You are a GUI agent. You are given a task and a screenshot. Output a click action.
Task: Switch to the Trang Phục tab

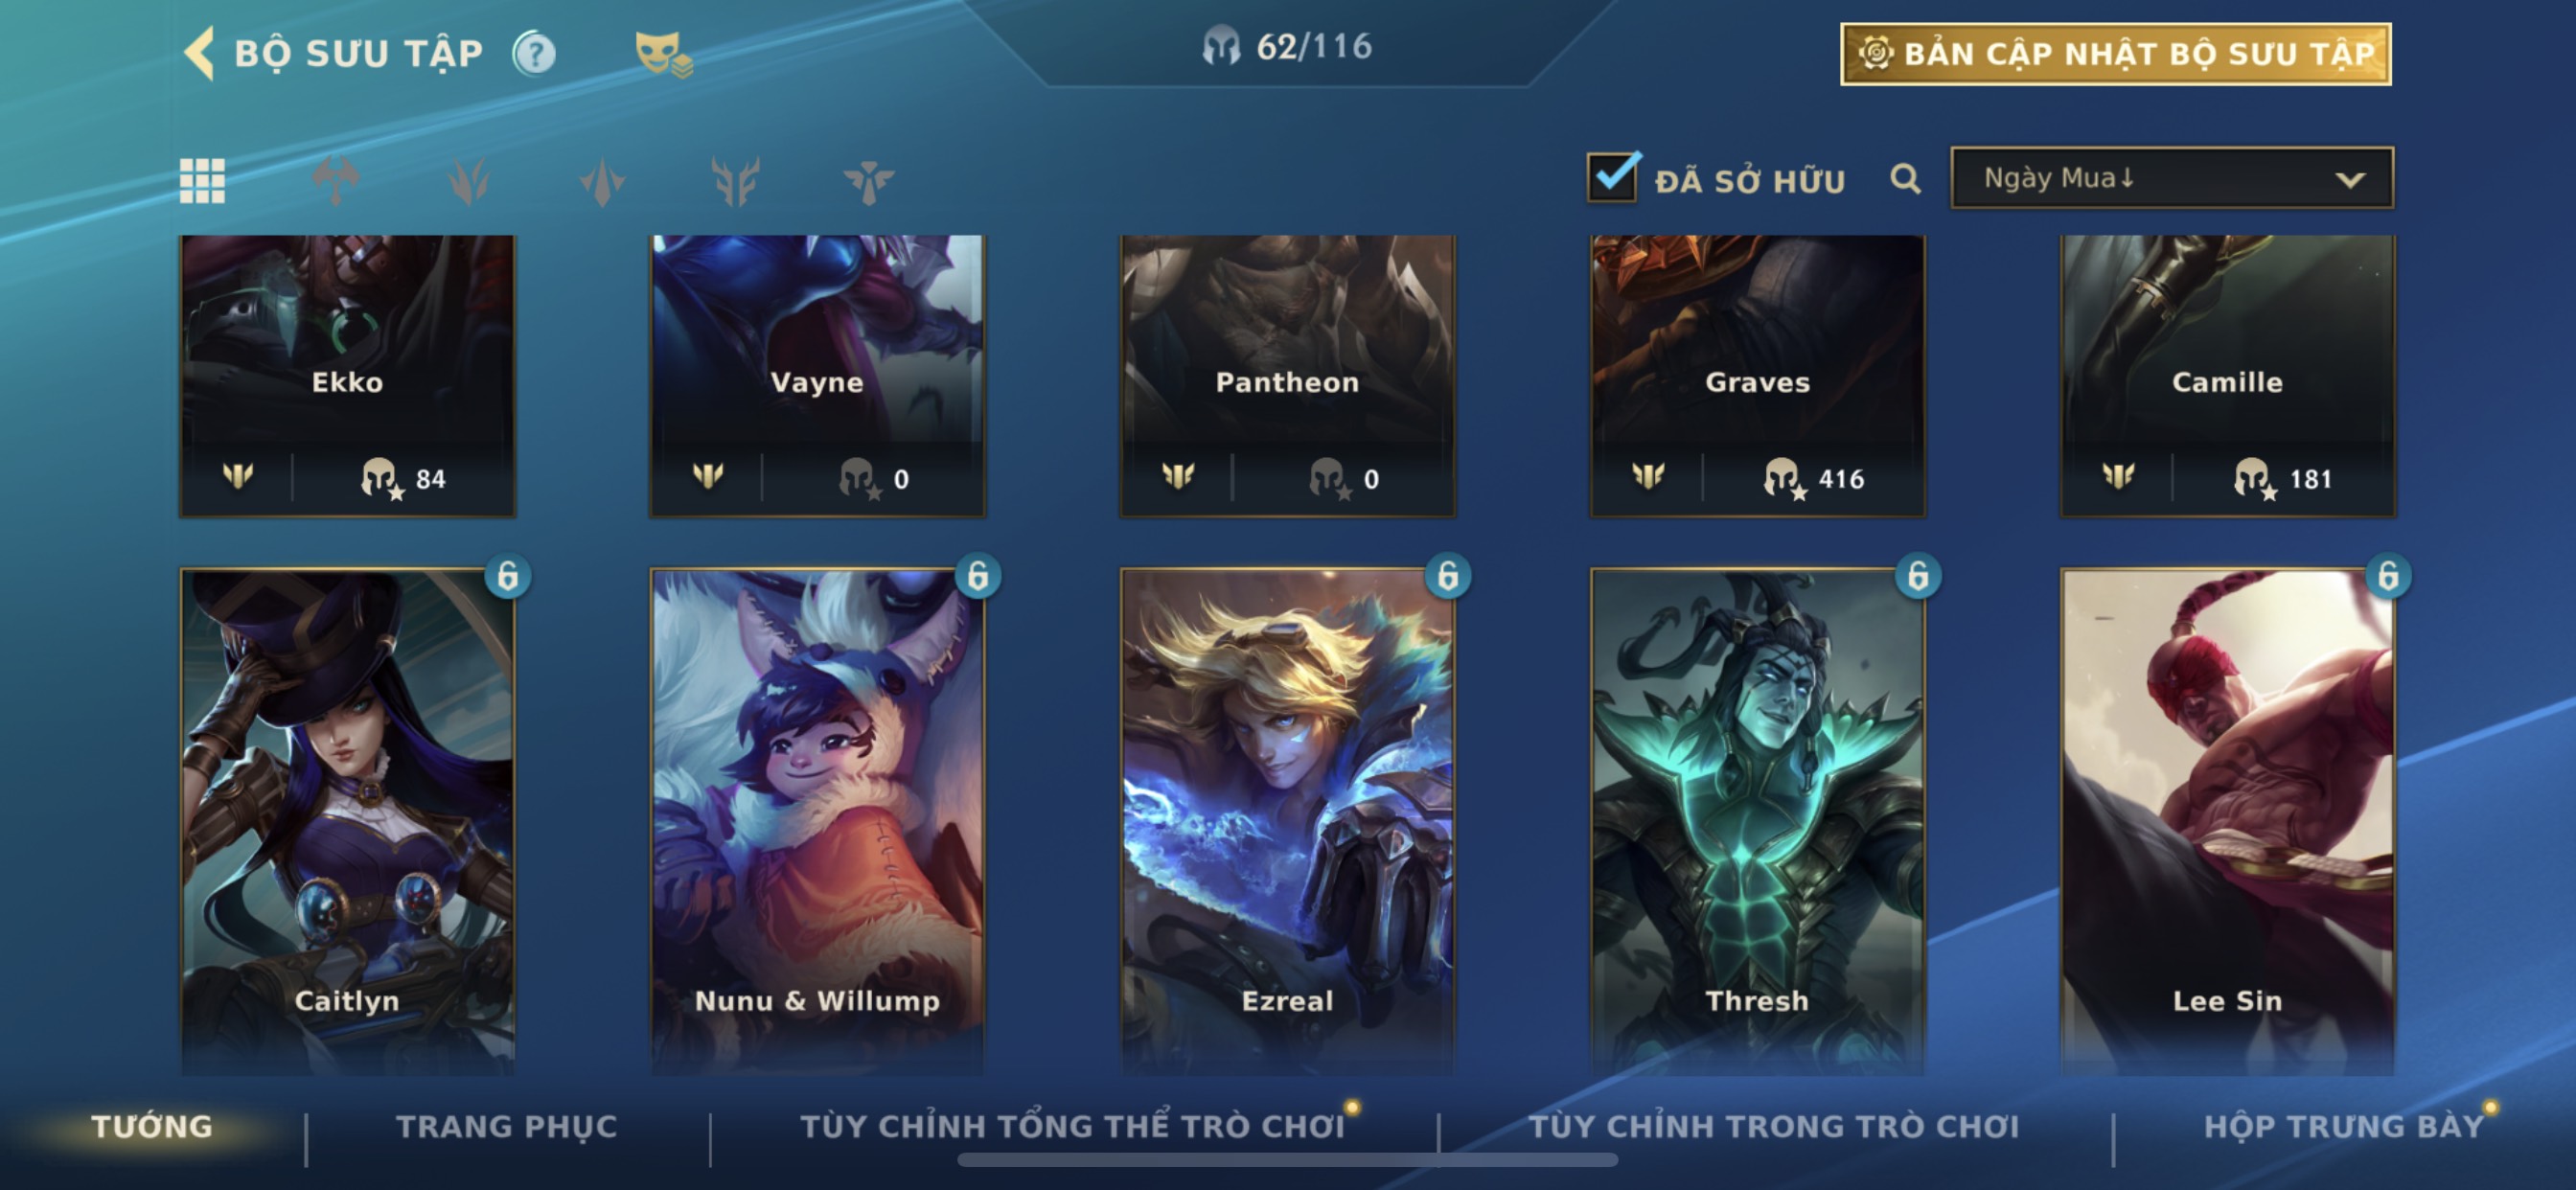pos(507,1126)
